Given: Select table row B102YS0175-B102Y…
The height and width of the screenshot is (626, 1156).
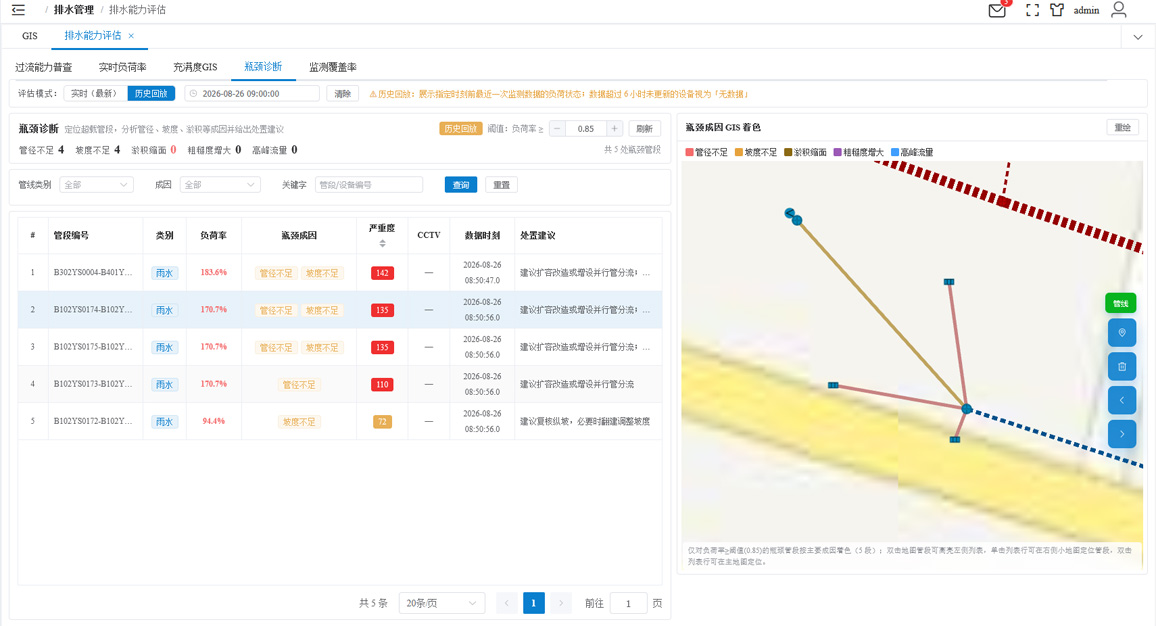Looking at the screenshot, I should [340, 347].
